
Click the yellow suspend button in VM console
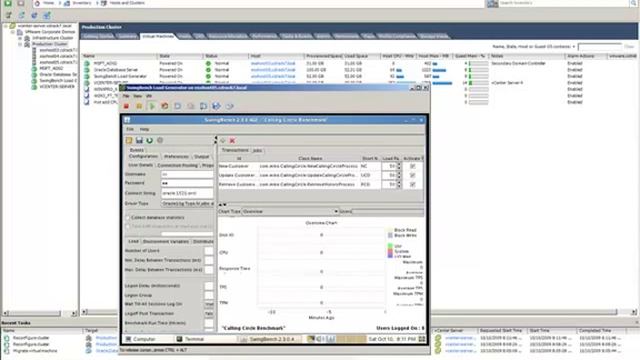(139, 106)
